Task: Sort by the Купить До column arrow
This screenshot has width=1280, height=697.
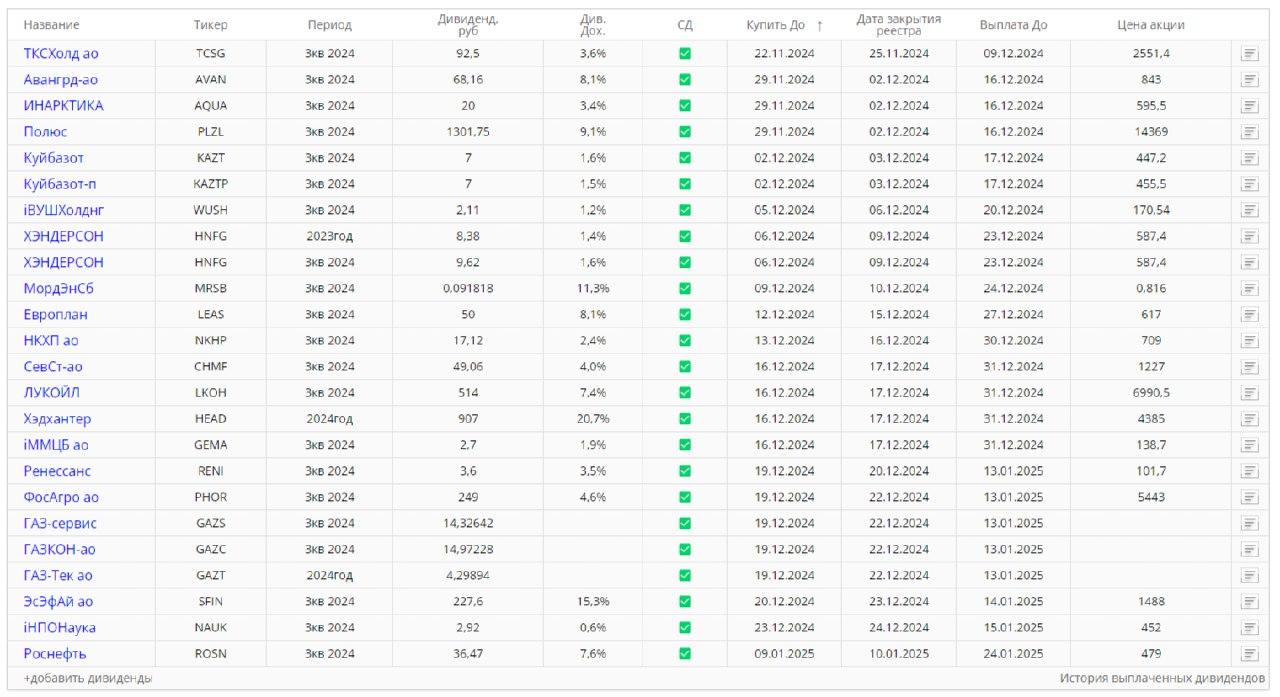Action: coord(820,25)
